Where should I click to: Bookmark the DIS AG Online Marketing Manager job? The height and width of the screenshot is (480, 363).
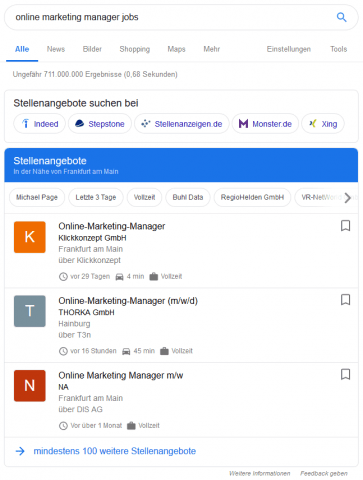345,374
